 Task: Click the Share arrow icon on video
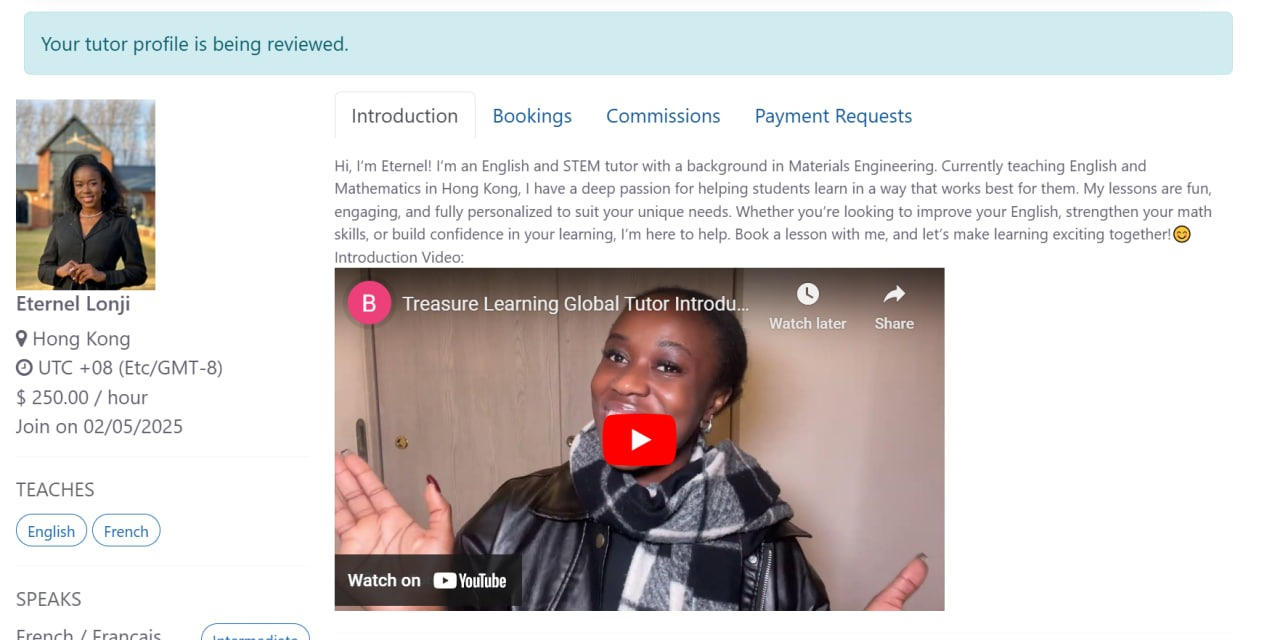[x=894, y=294]
